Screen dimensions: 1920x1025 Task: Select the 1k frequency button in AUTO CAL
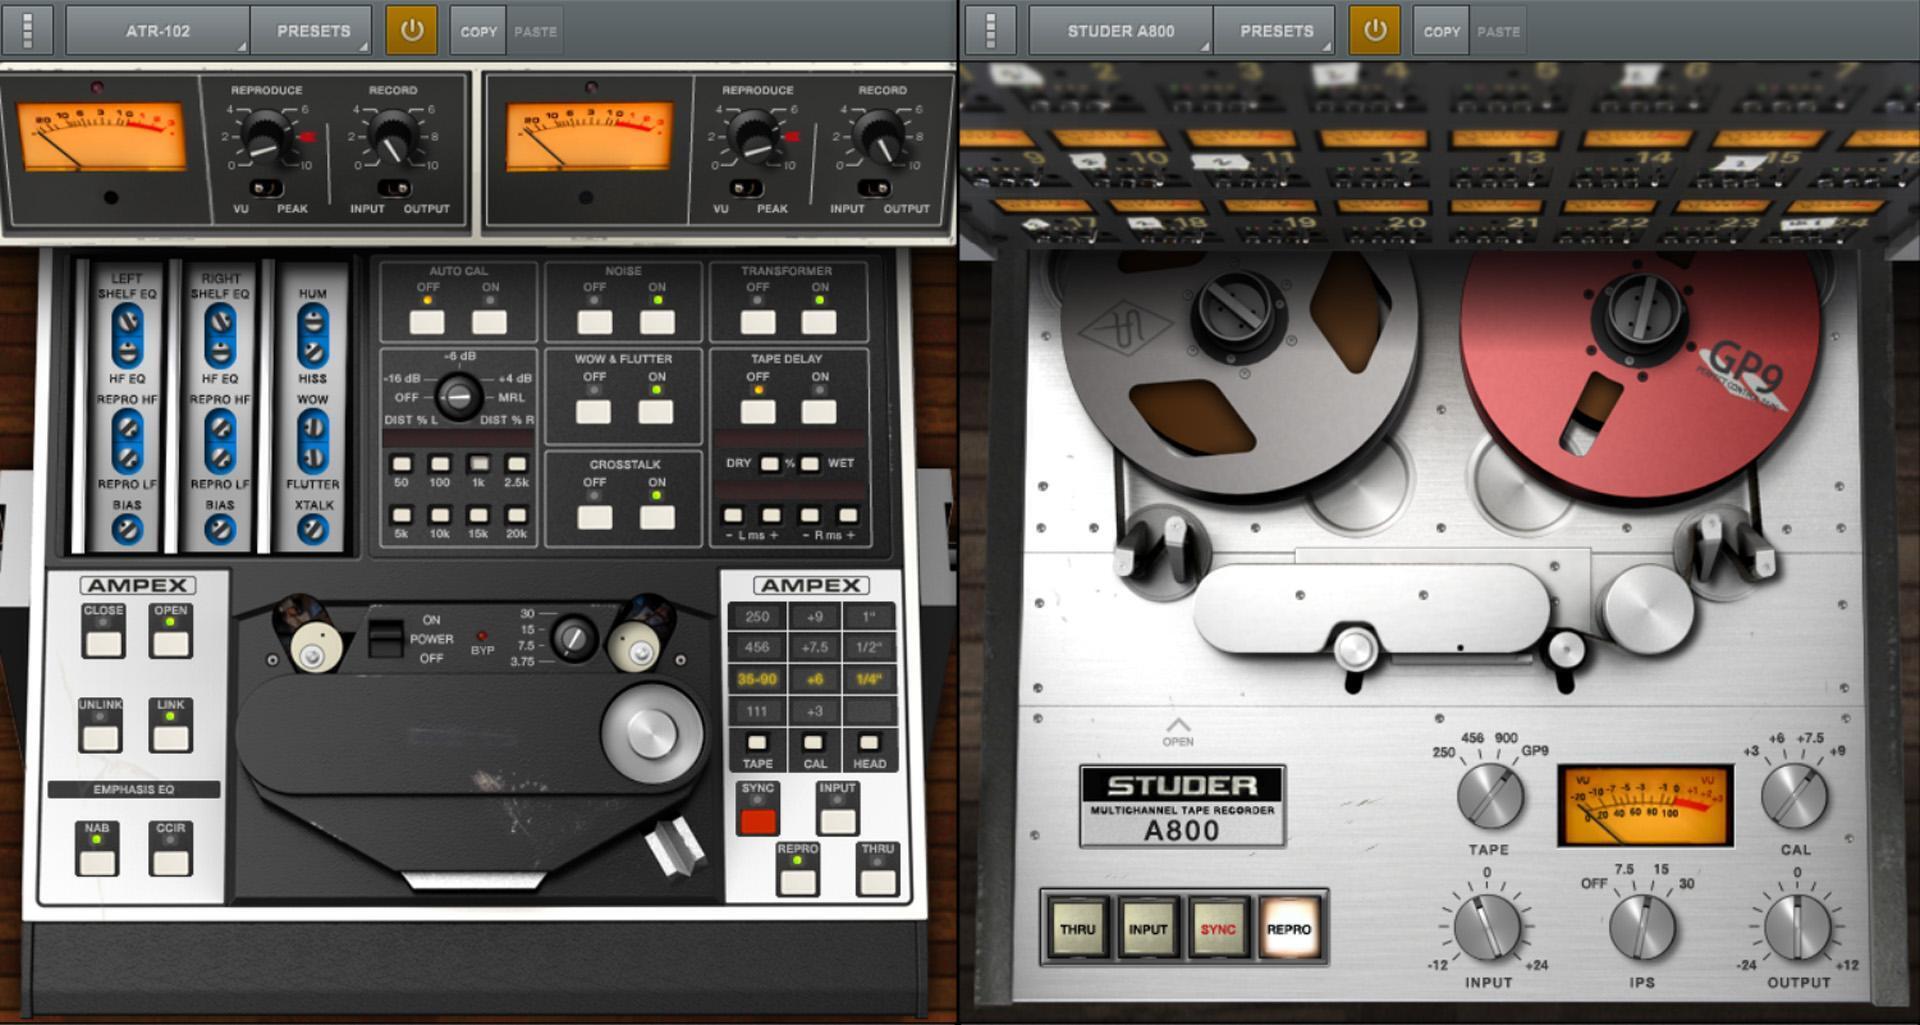(478, 465)
